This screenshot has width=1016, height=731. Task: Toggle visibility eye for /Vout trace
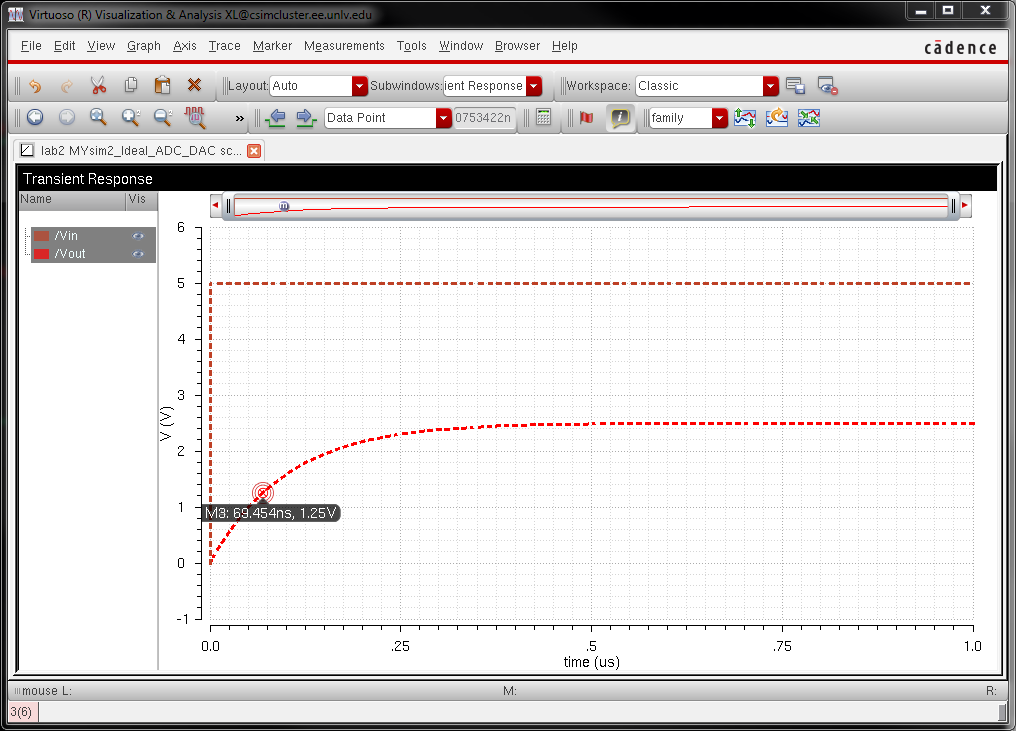[x=138, y=254]
